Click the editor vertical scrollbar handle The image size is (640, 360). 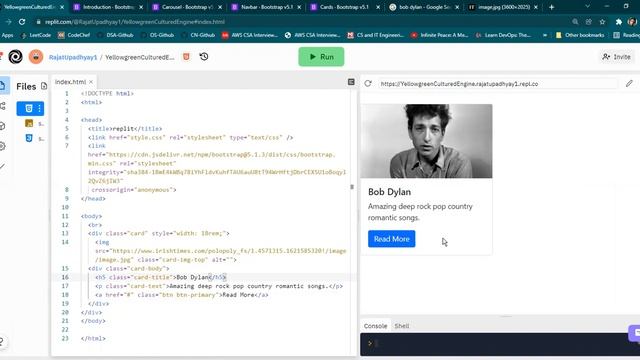pyautogui.click(x=352, y=187)
